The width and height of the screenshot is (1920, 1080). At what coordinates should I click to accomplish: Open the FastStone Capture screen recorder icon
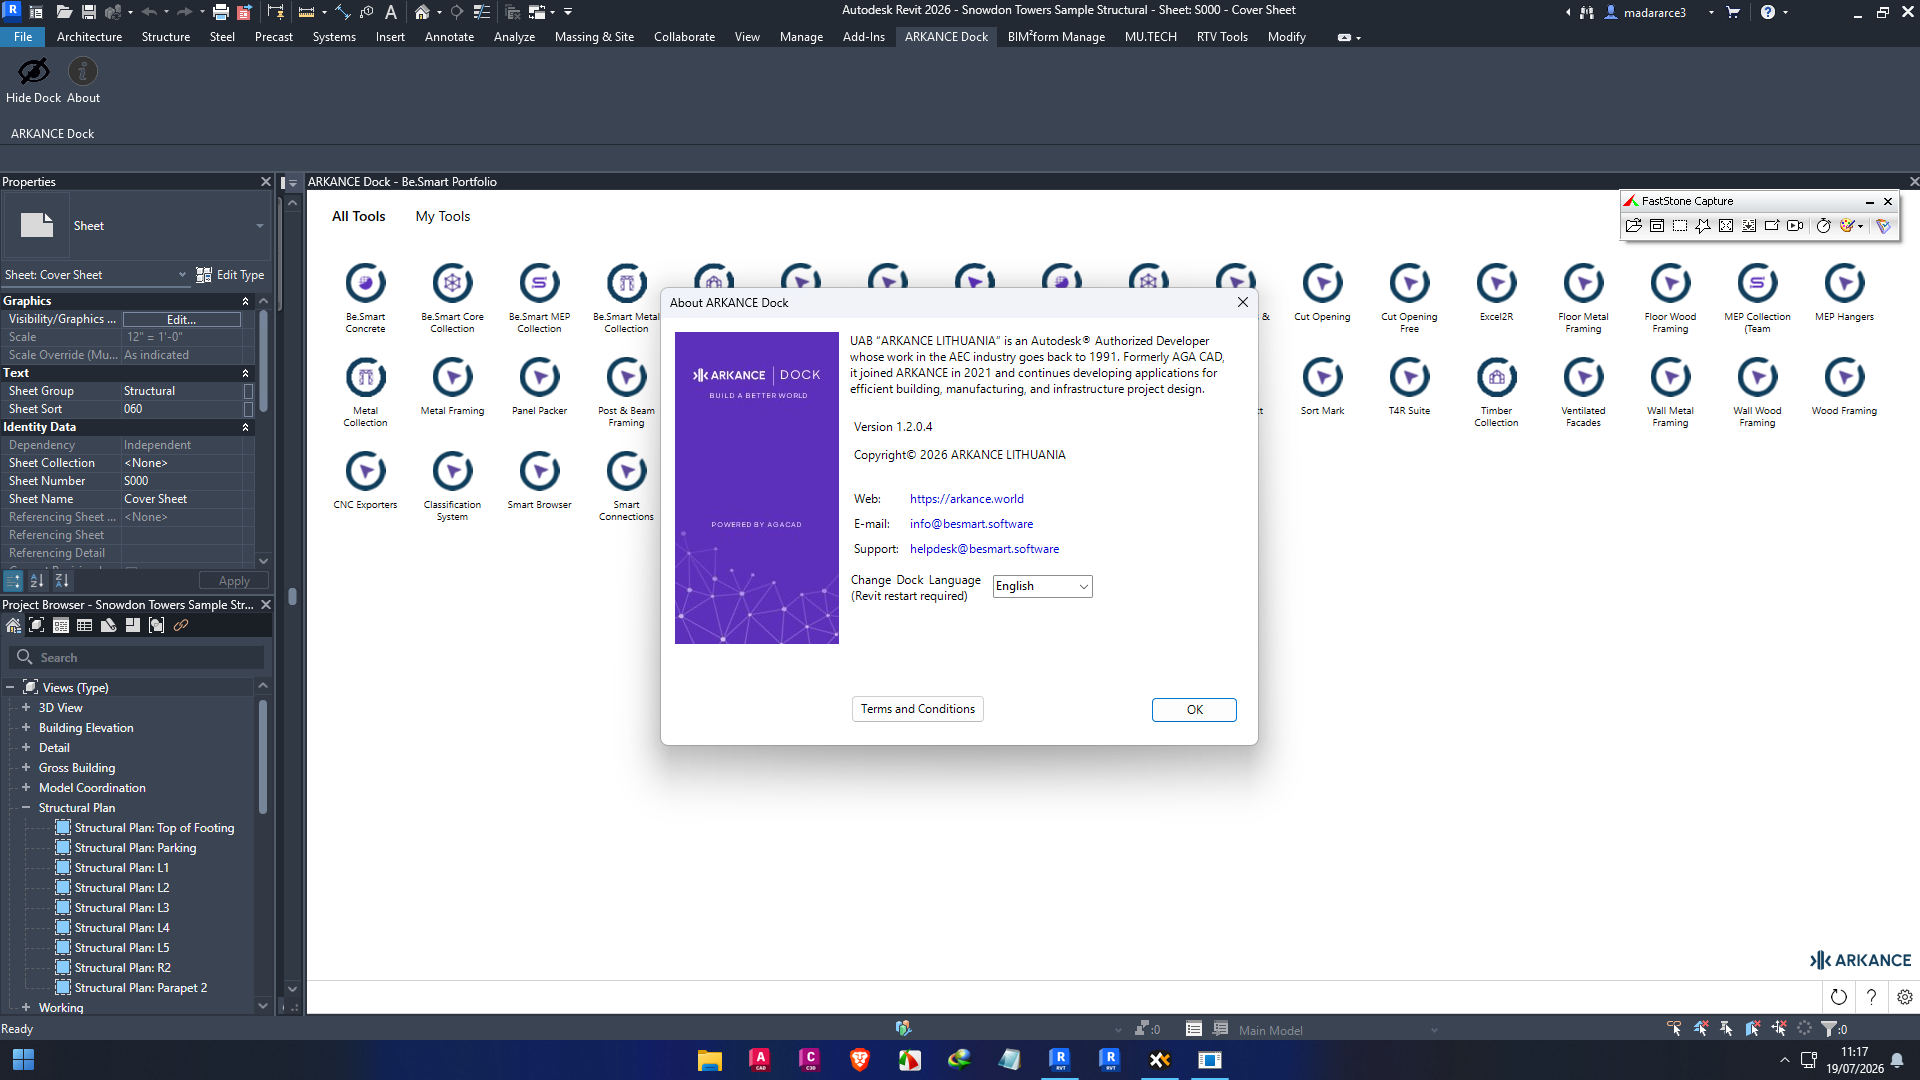[x=1795, y=226]
